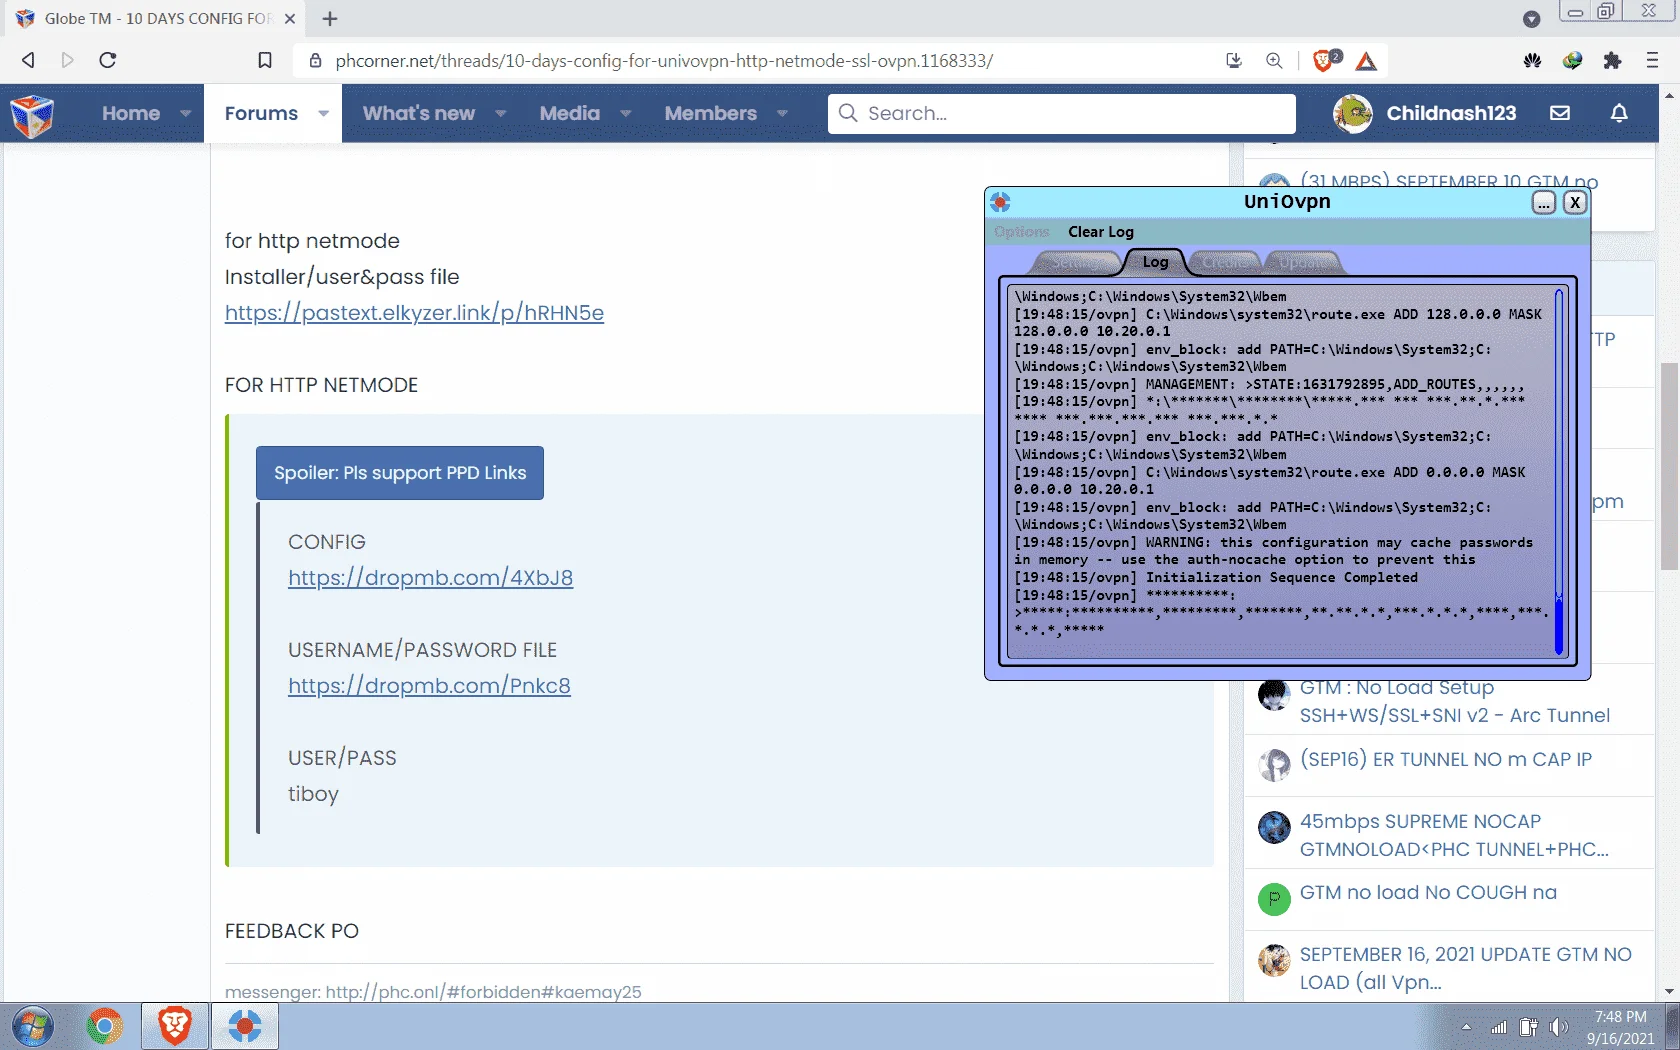Open the browser hamburger menu

pyautogui.click(x=1652, y=61)
